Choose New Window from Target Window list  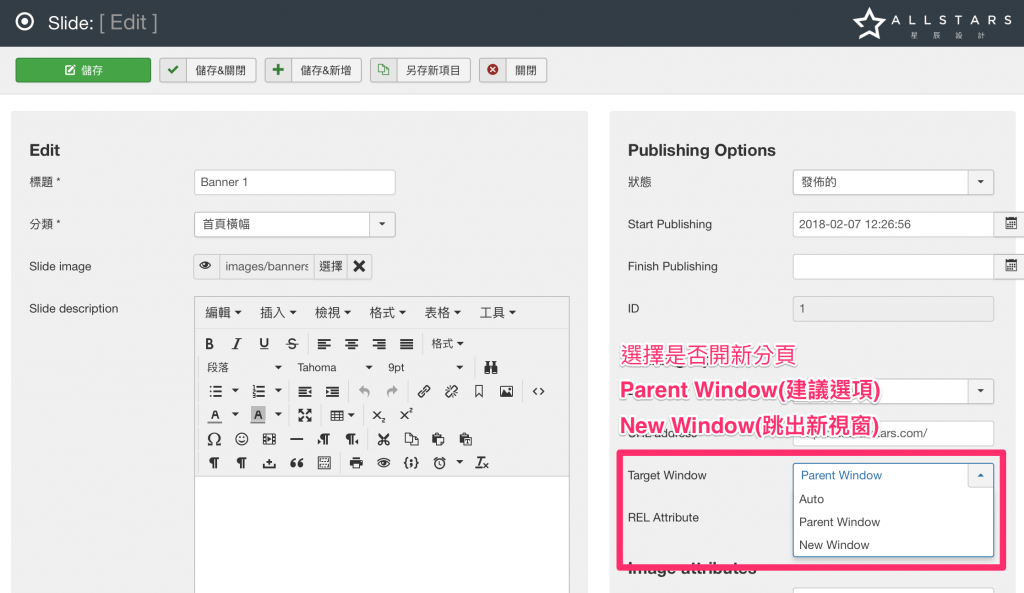click(x=834, y=545)
